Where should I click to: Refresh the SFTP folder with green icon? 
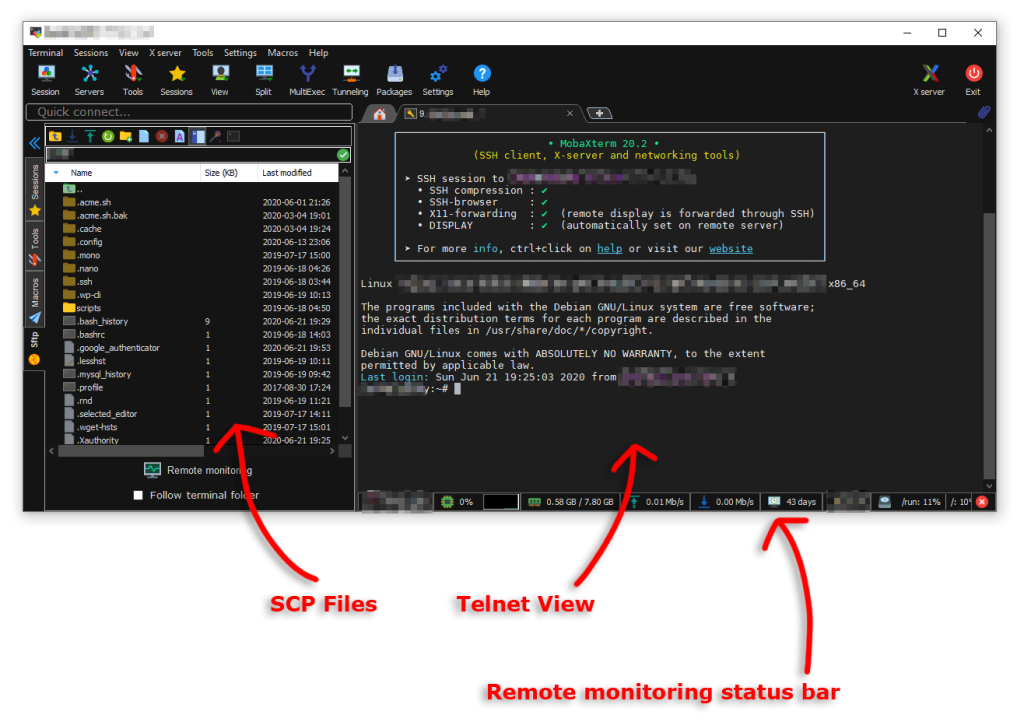click(108, 136)
